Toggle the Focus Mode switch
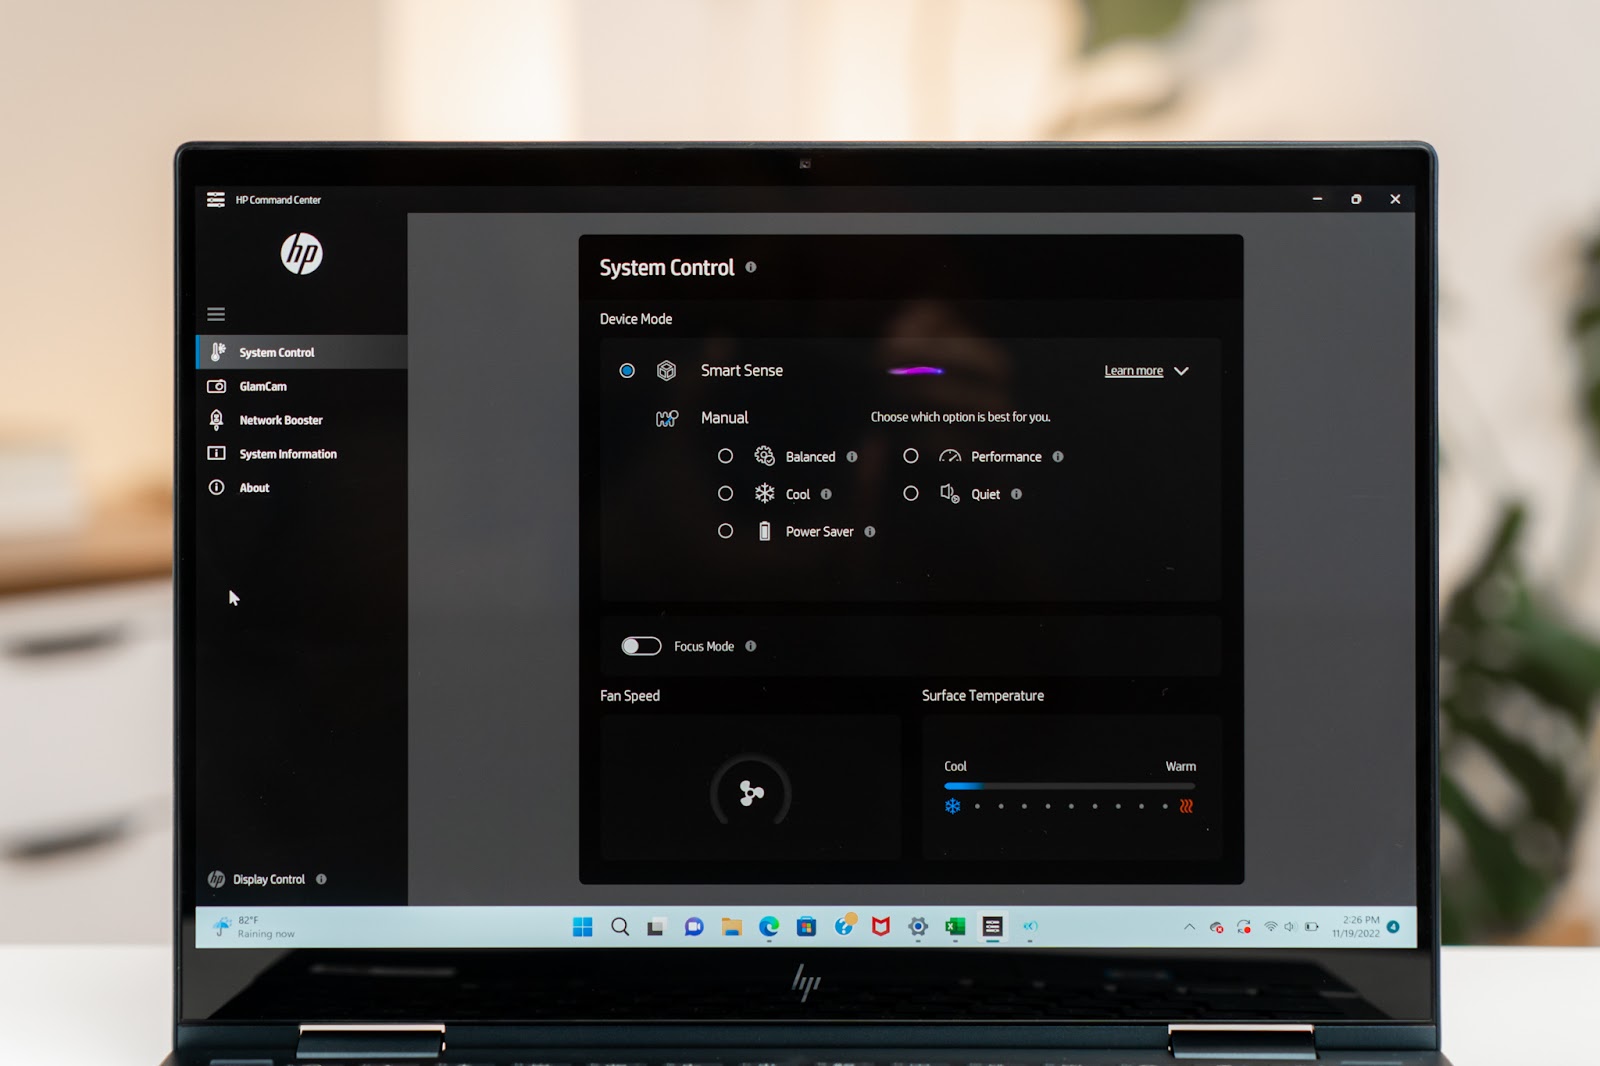 click(x=641, y=646)
